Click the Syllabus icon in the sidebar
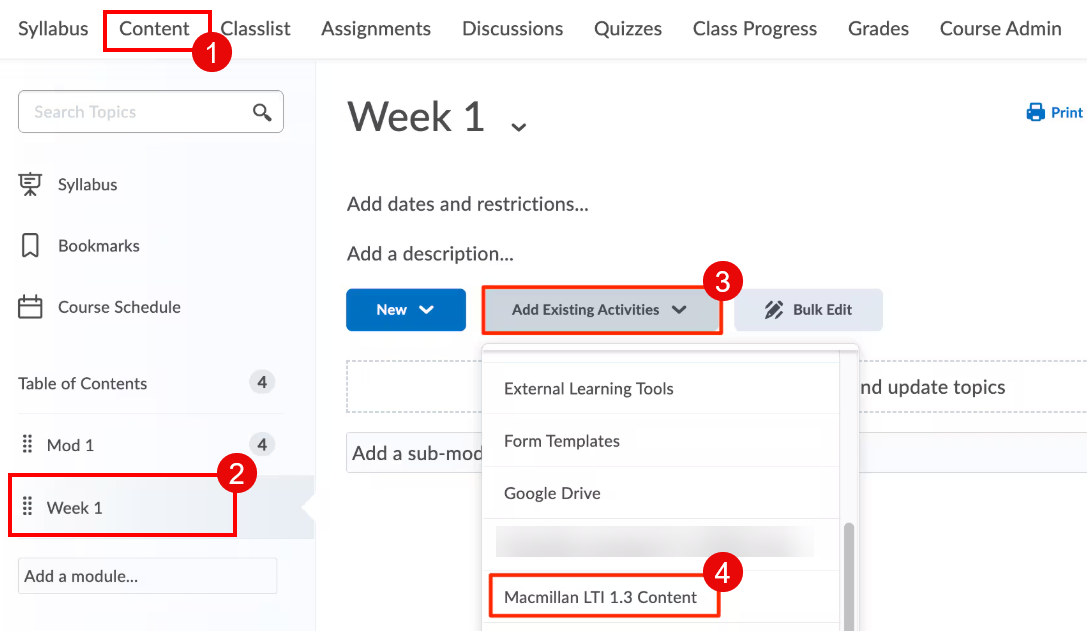 (30, 184)
